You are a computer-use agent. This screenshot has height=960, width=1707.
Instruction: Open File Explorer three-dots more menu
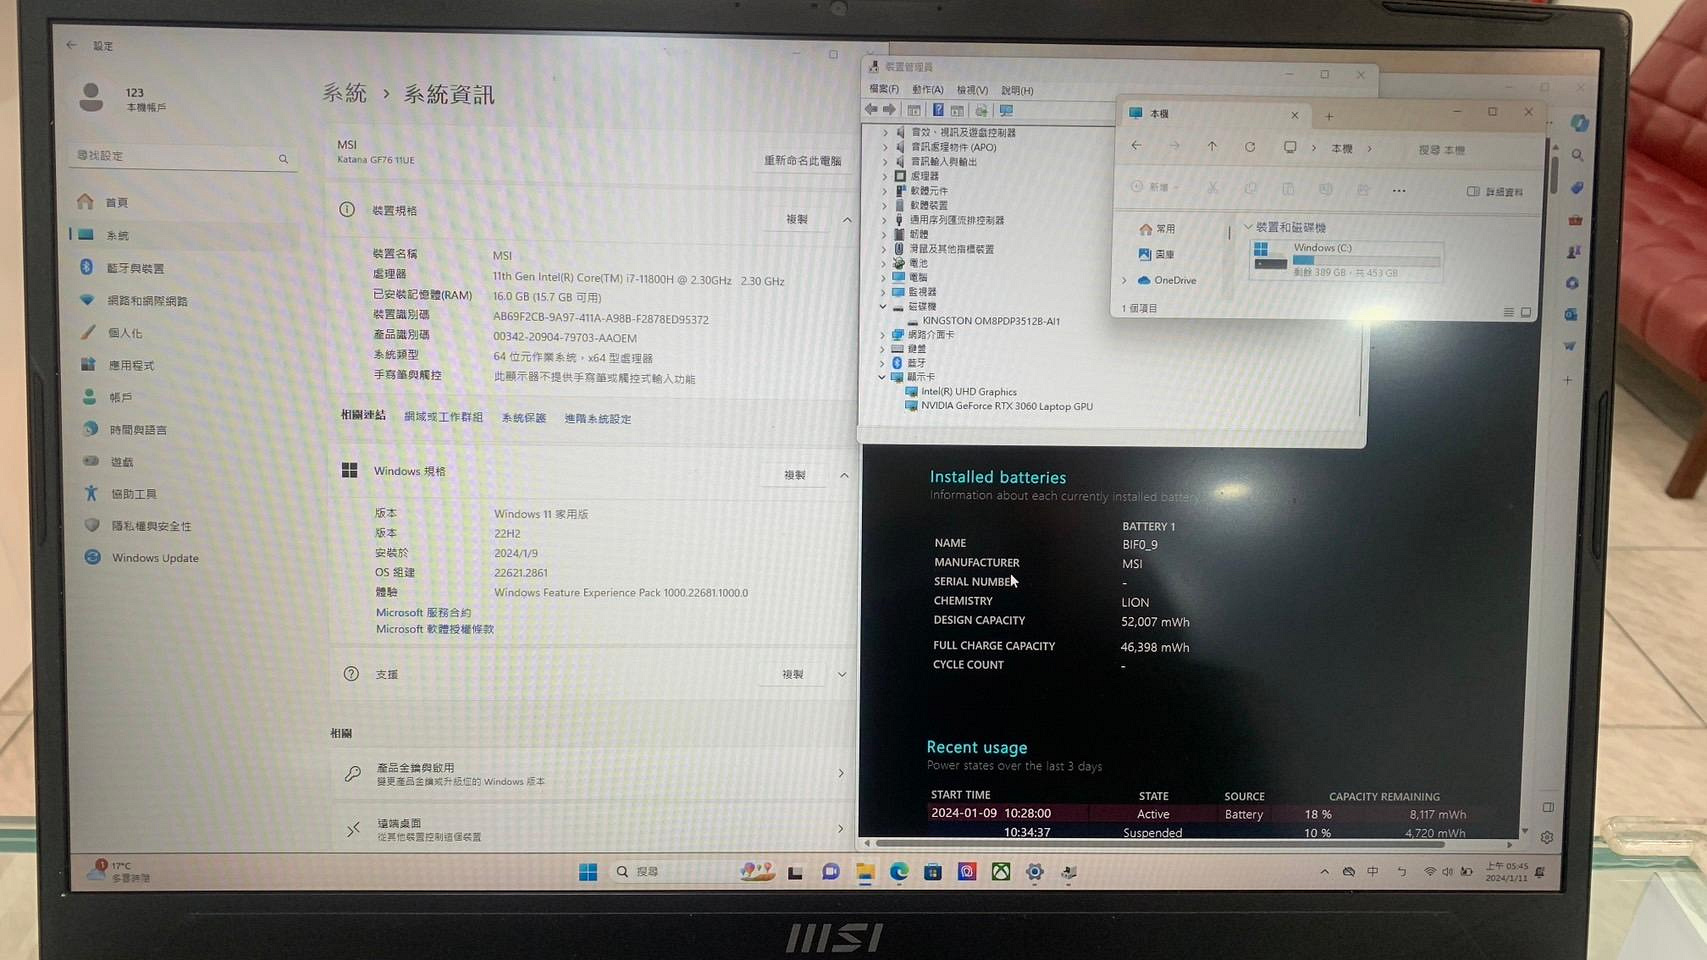[1399, 190]
